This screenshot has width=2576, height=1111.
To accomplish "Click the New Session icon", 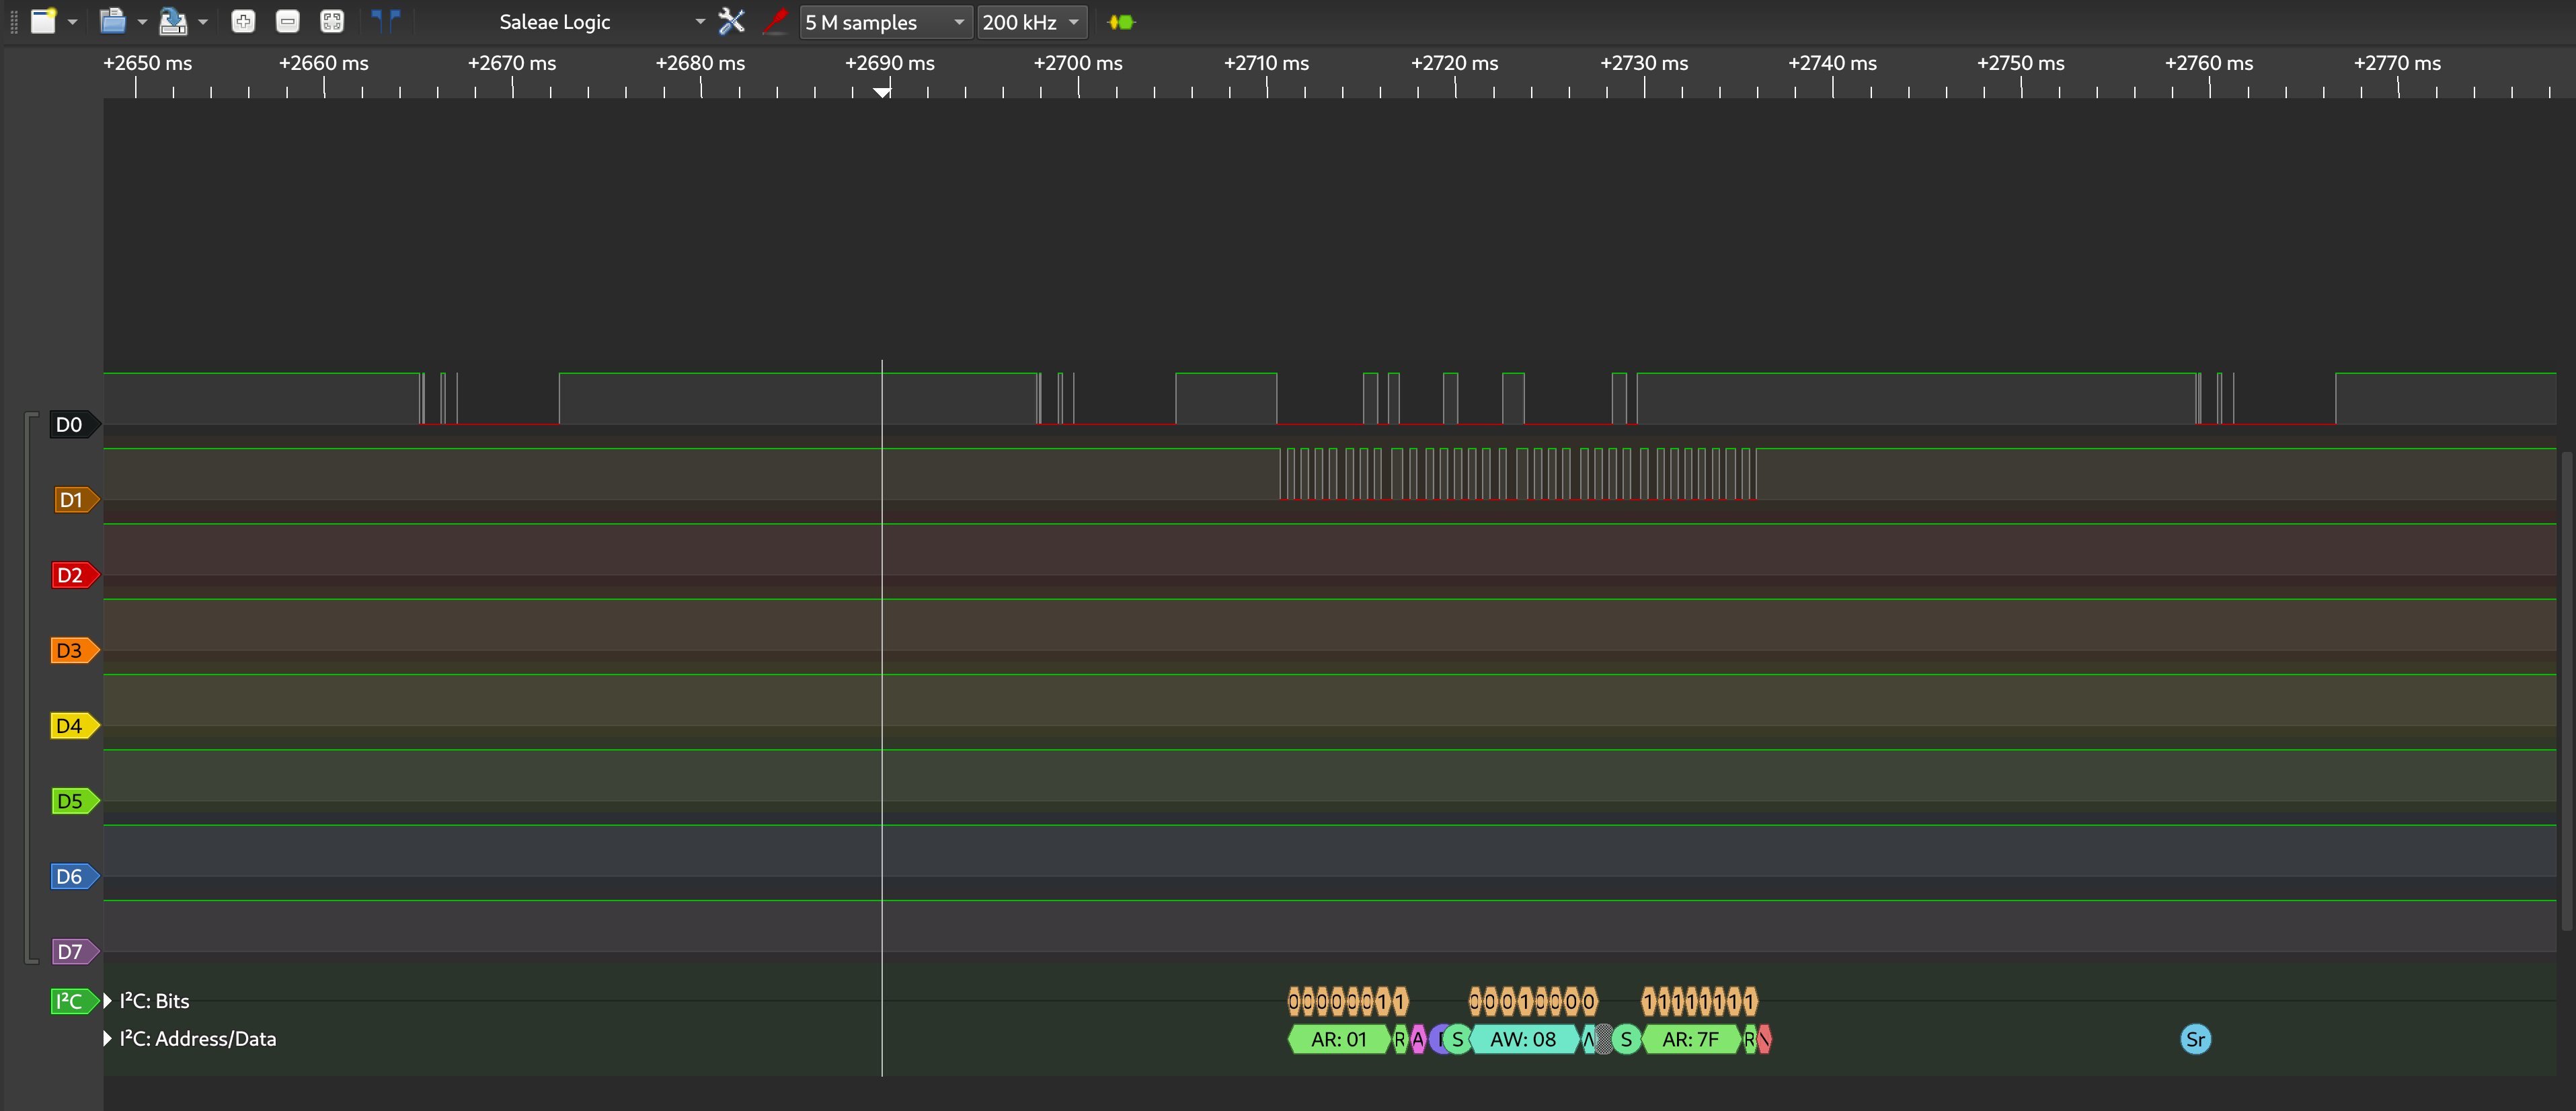I will tap(43, 21).
